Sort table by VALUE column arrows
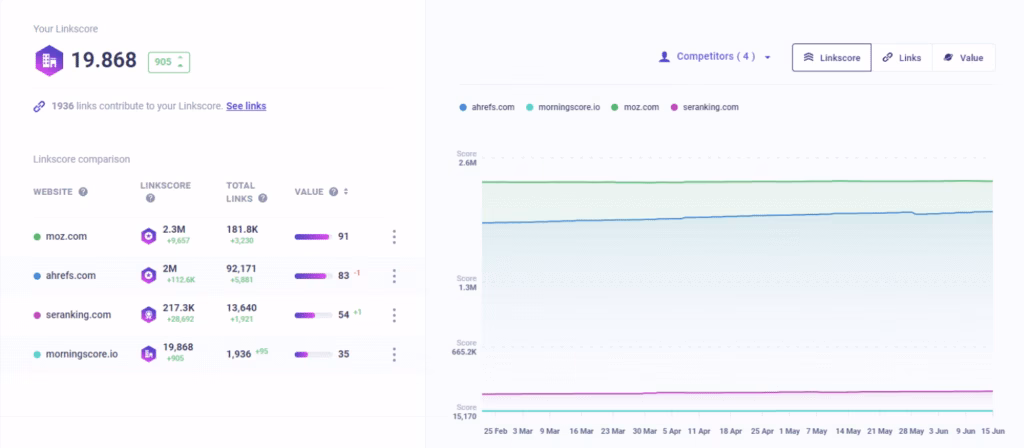 tap(346, 192)
